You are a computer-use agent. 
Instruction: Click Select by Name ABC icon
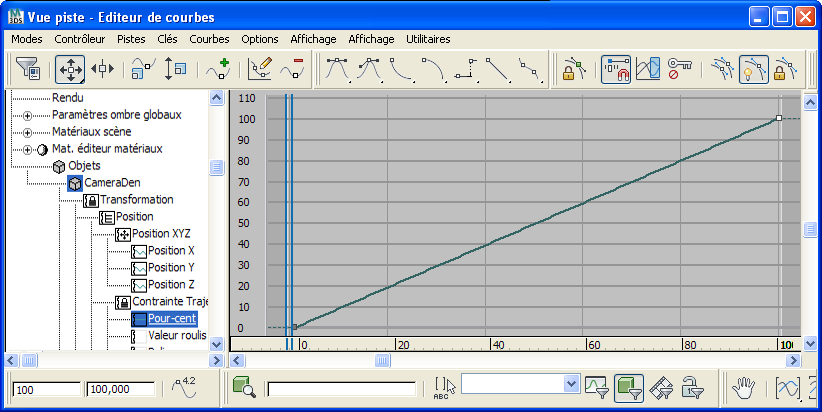(444, 388)
